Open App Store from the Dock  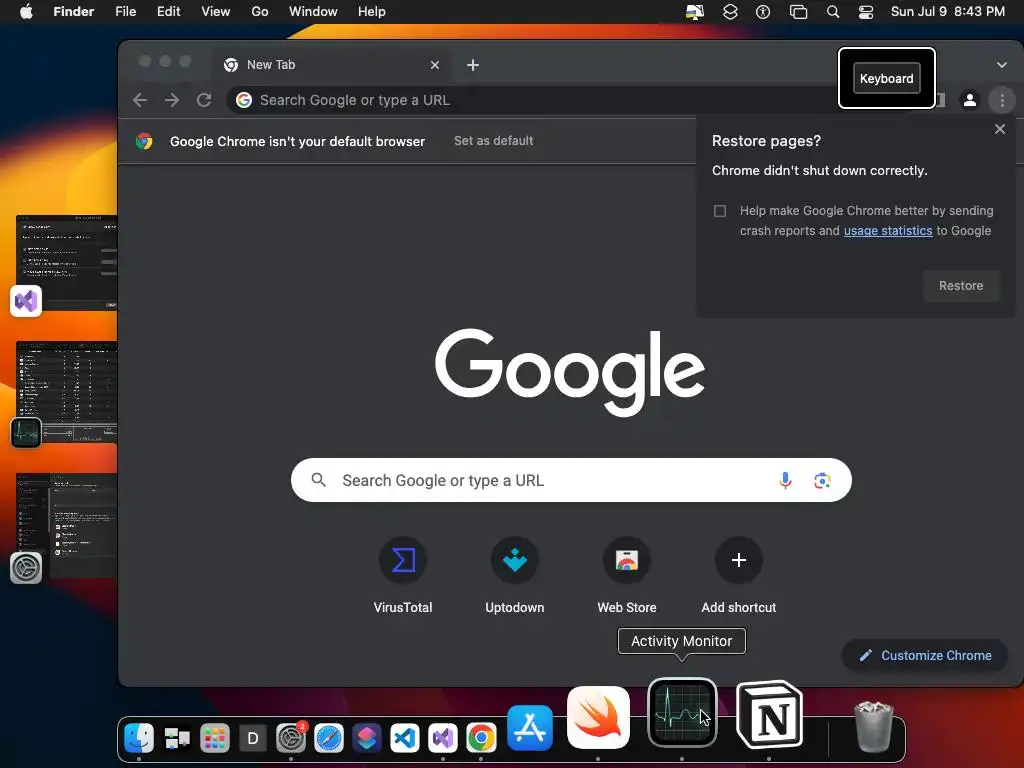[530, 728]
